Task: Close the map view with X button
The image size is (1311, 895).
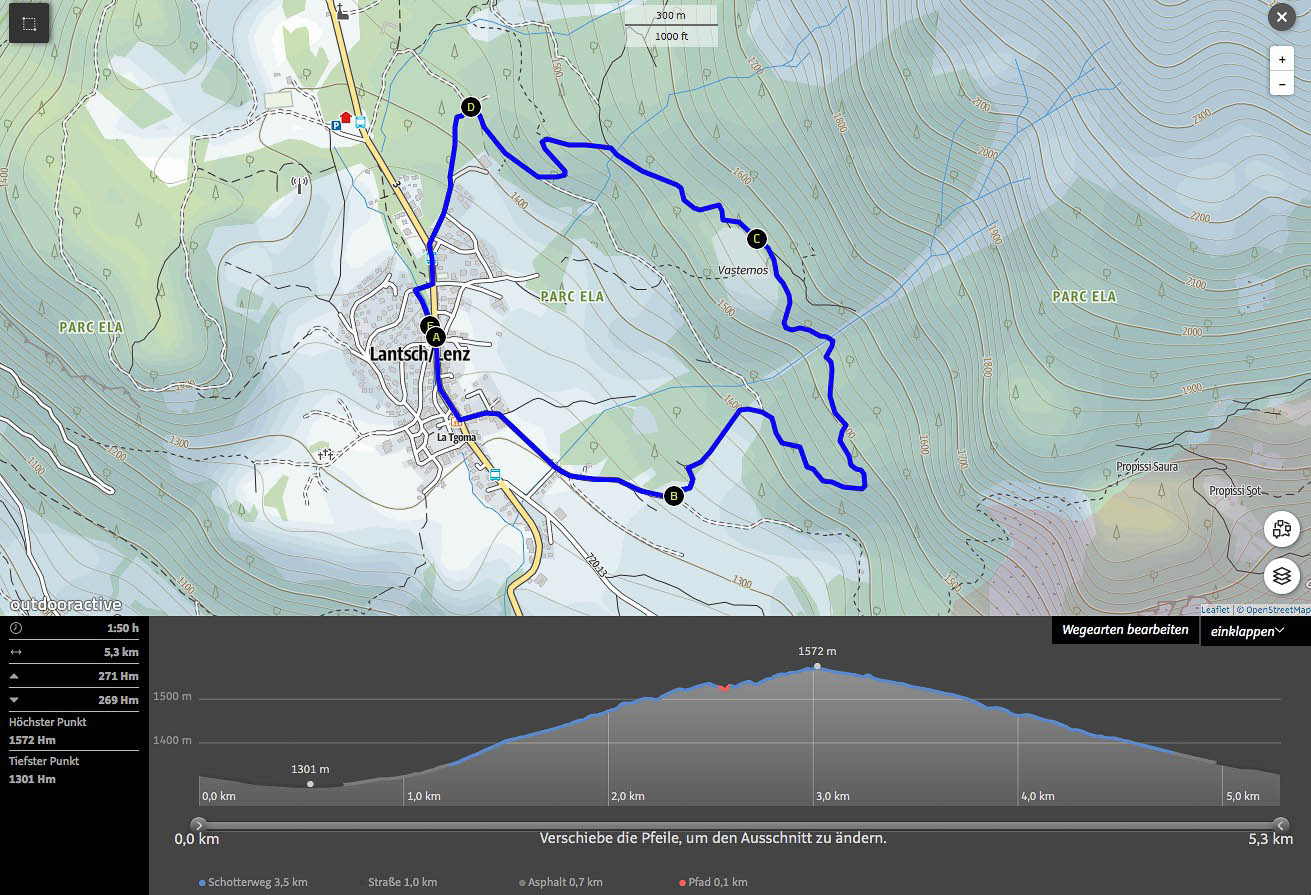Action: (x=1281, y=17)
